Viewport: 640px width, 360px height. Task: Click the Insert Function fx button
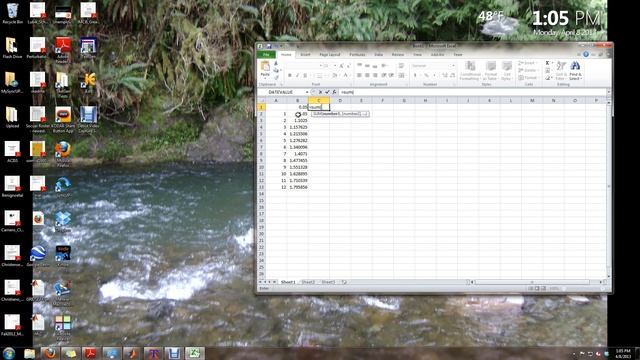334,92
